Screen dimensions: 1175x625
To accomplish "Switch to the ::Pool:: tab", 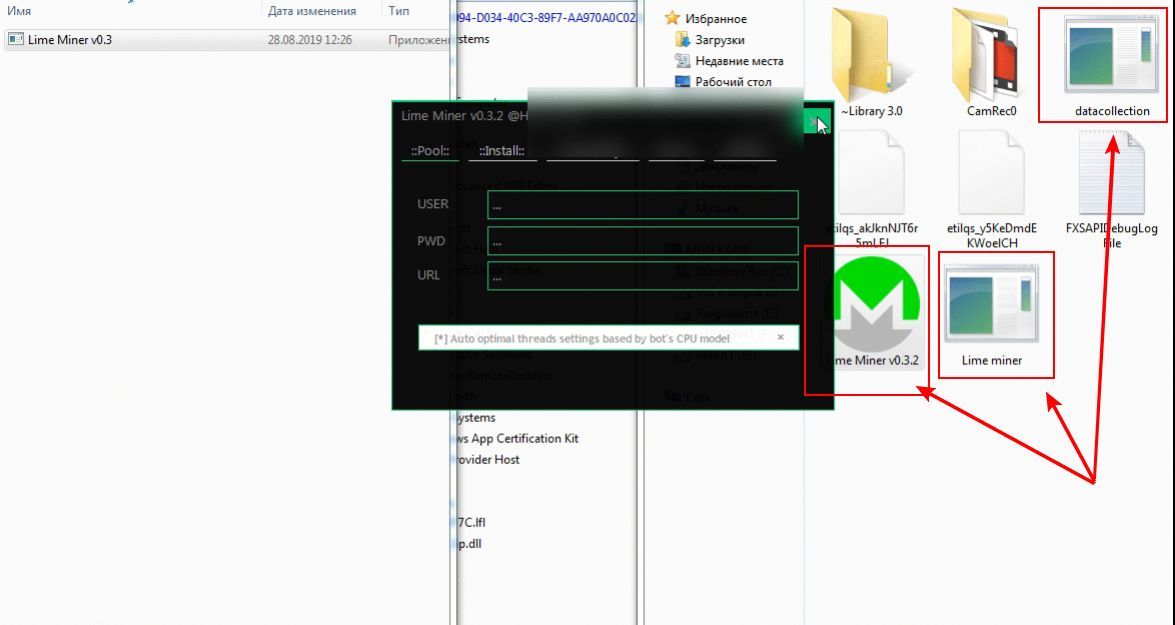I will click(x=429, y=151).
